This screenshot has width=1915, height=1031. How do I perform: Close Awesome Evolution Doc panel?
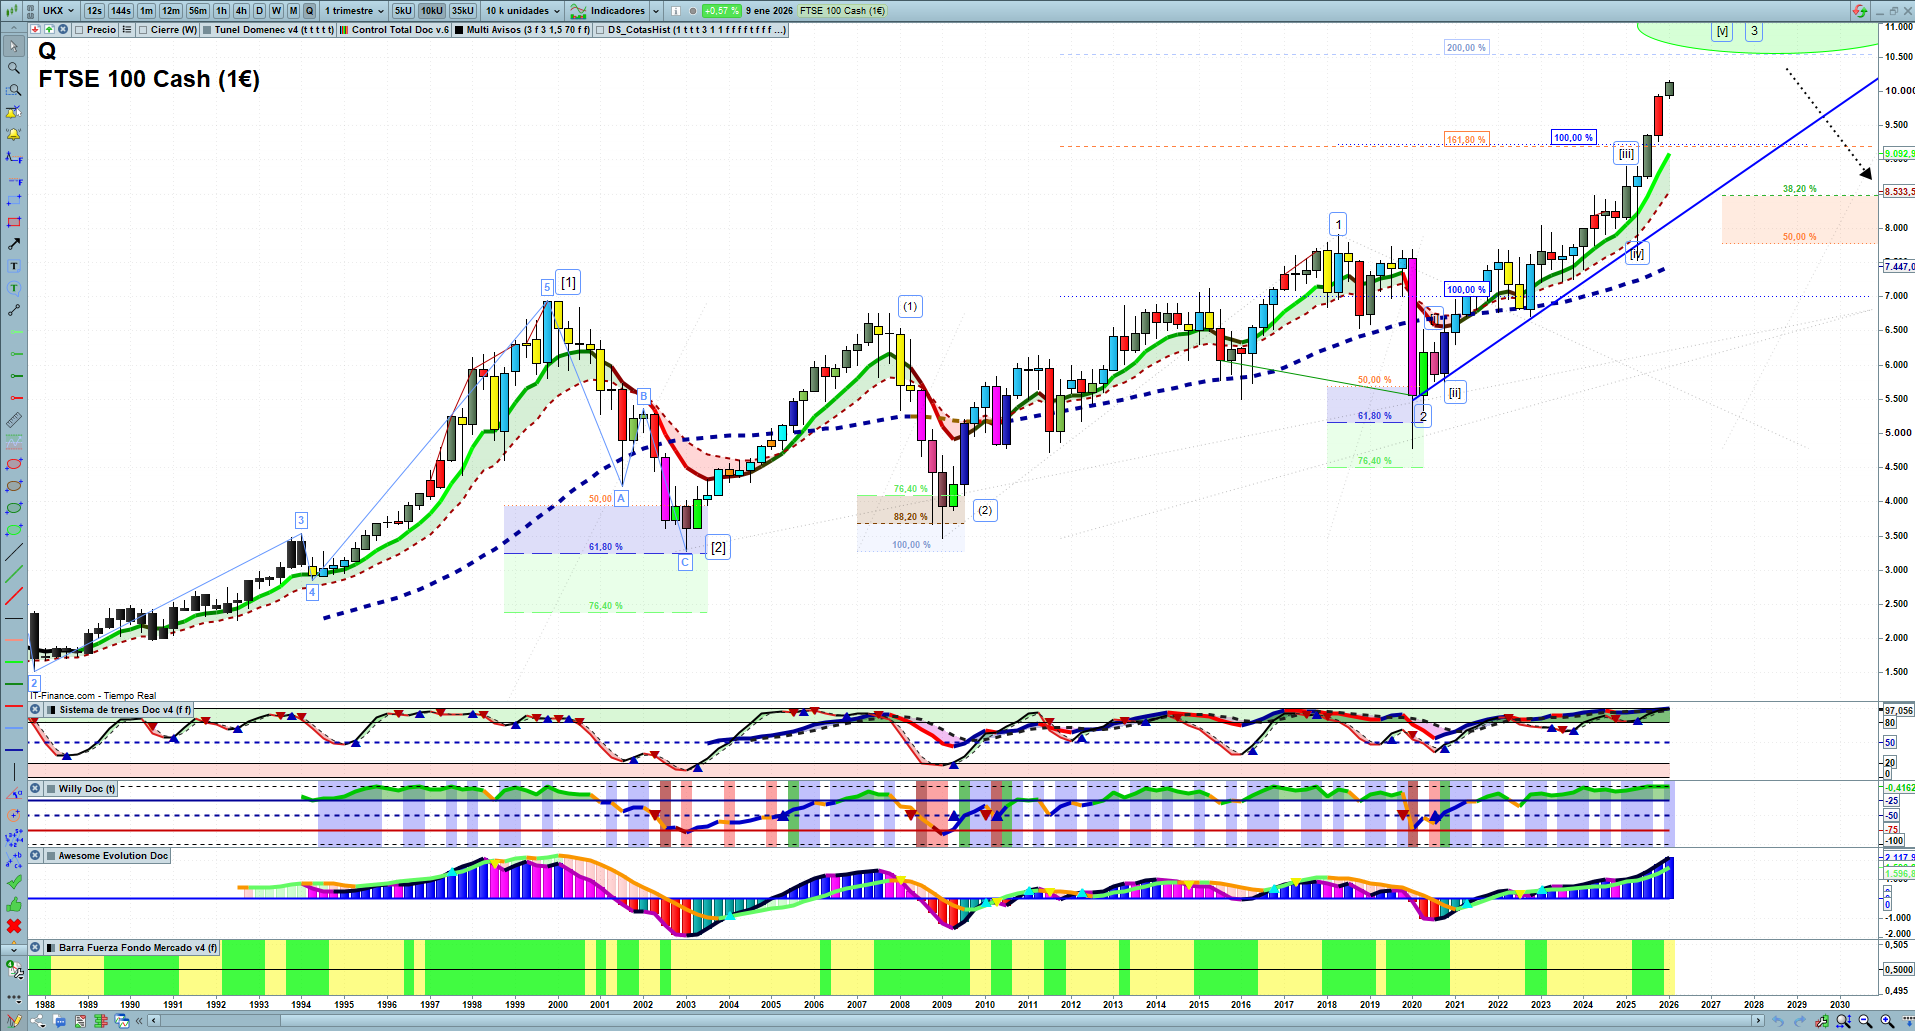point(35,856)
